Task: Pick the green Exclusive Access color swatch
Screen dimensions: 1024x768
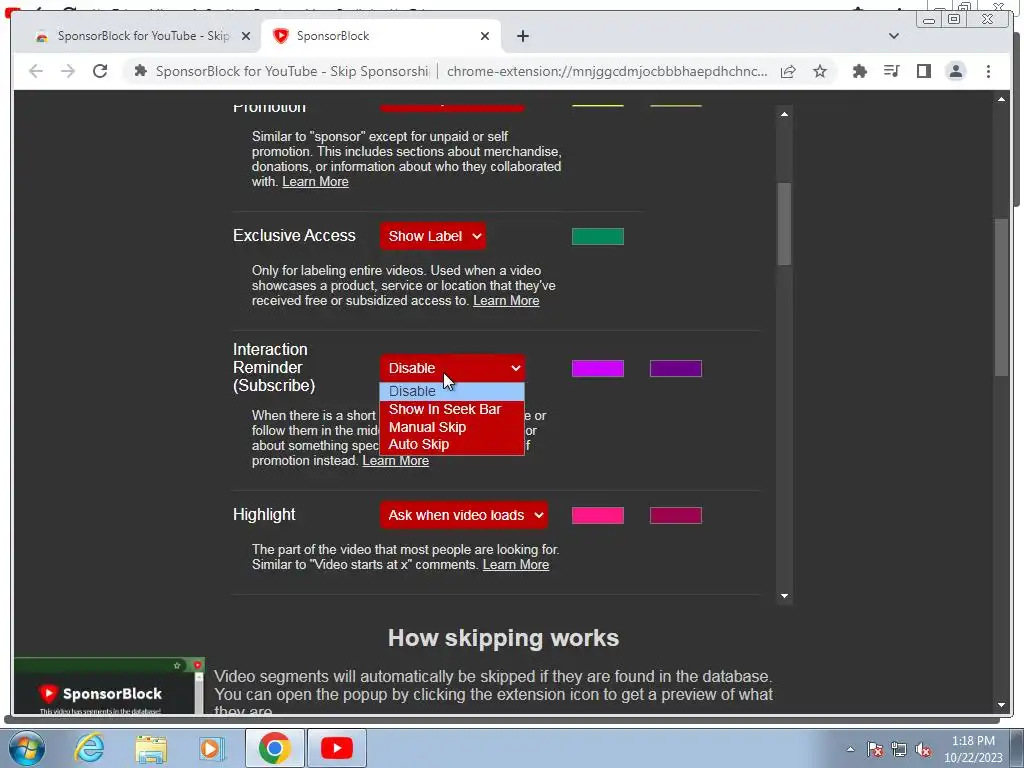Action: (598, 236)
